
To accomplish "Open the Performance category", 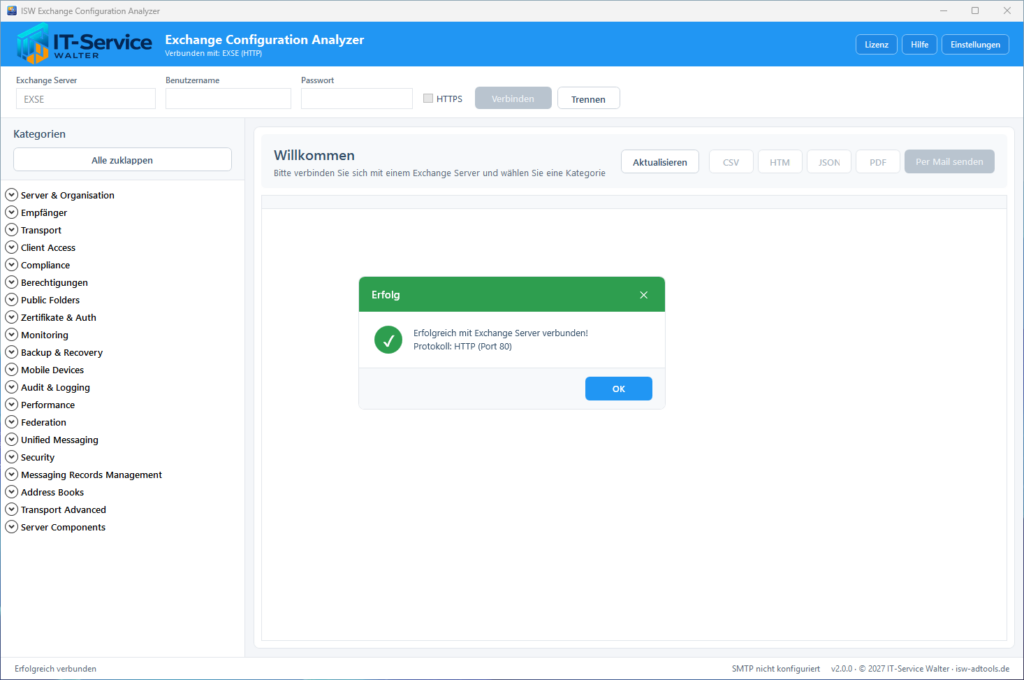I will [x=48, y=405].
